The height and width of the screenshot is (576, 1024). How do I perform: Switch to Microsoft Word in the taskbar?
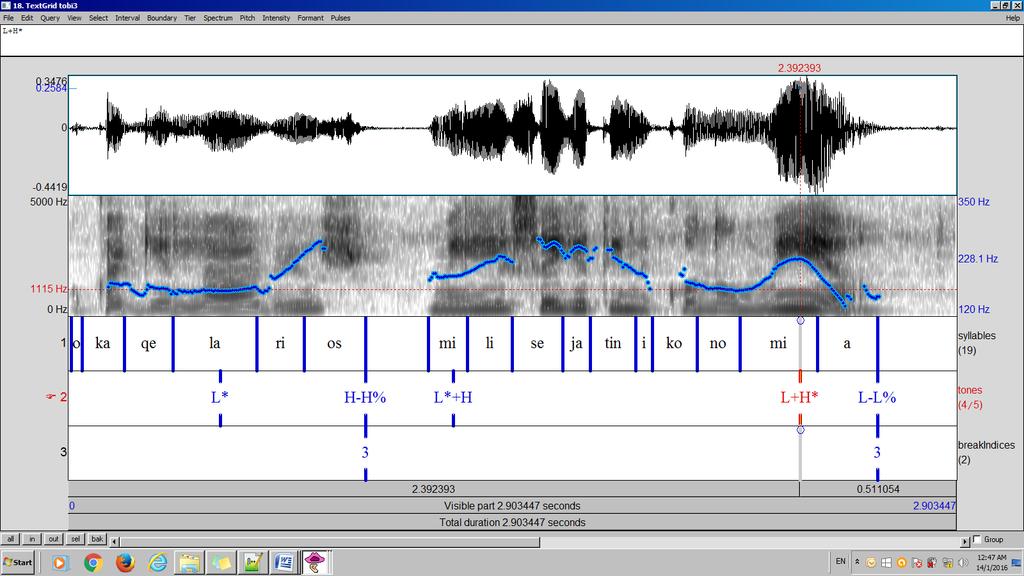(x=284, y=562)
